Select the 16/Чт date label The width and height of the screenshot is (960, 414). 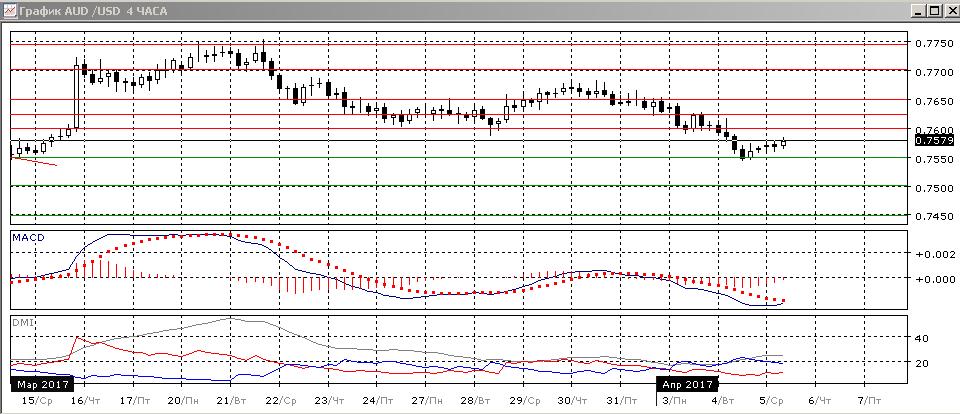point(85,401)
